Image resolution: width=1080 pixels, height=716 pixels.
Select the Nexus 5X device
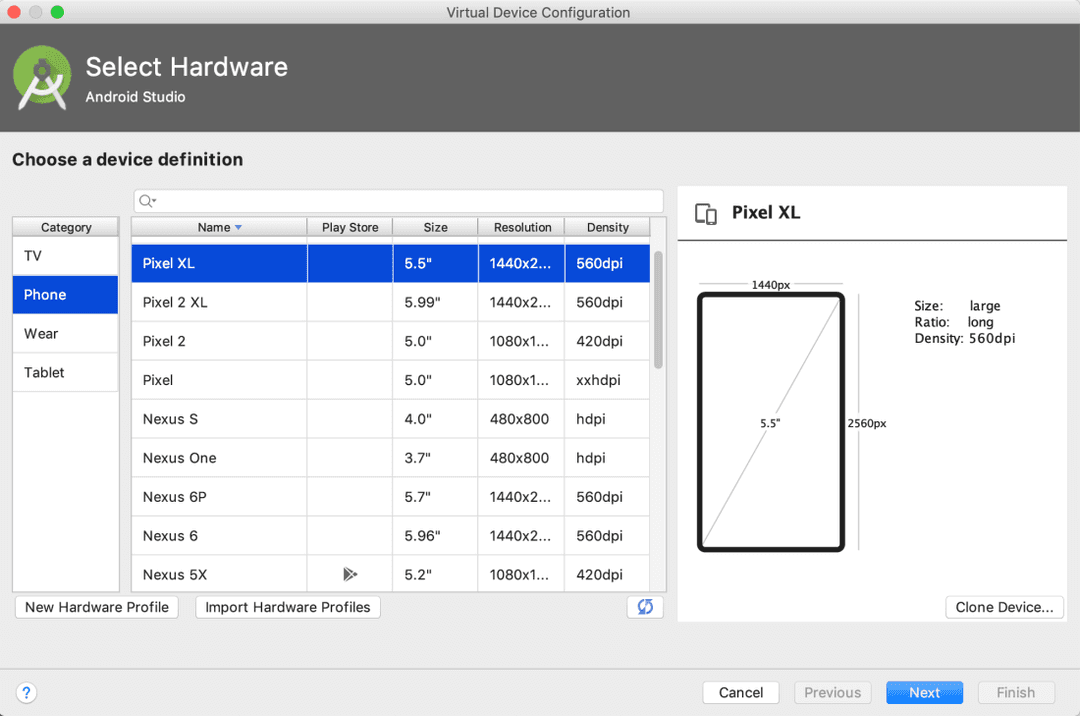(x=391, y=574)
